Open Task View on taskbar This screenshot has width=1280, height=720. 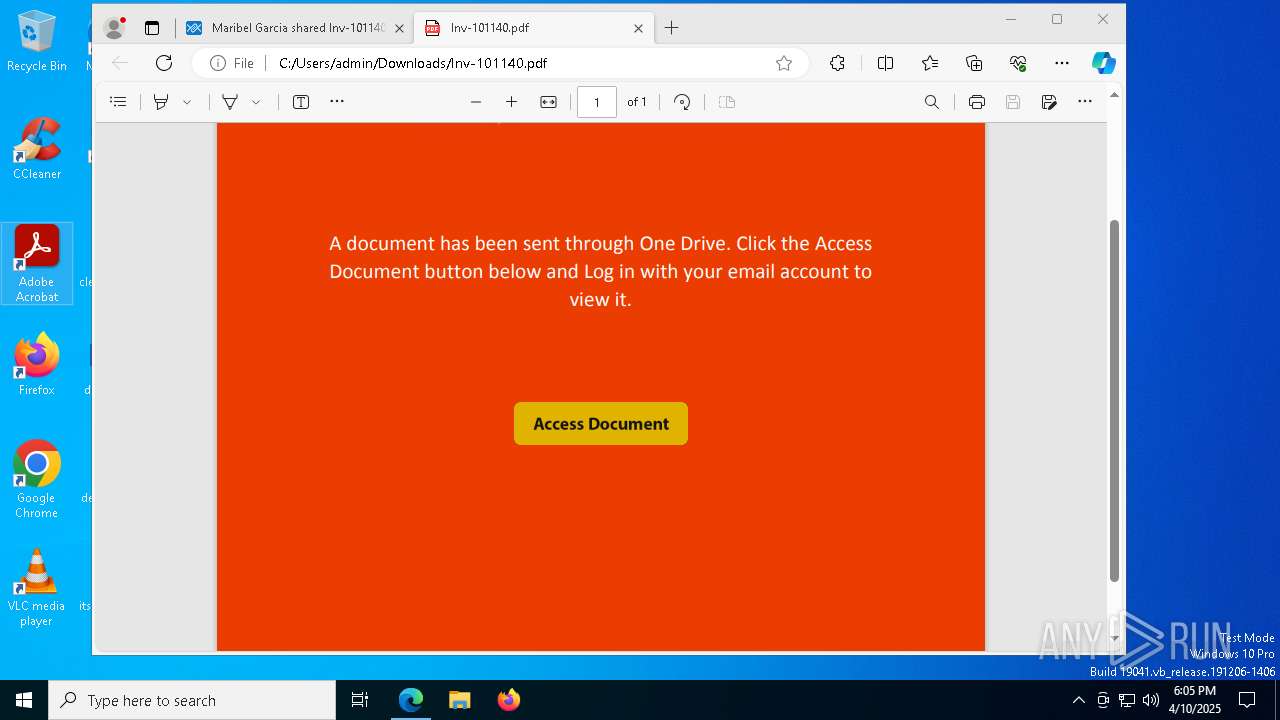[360, 700]
